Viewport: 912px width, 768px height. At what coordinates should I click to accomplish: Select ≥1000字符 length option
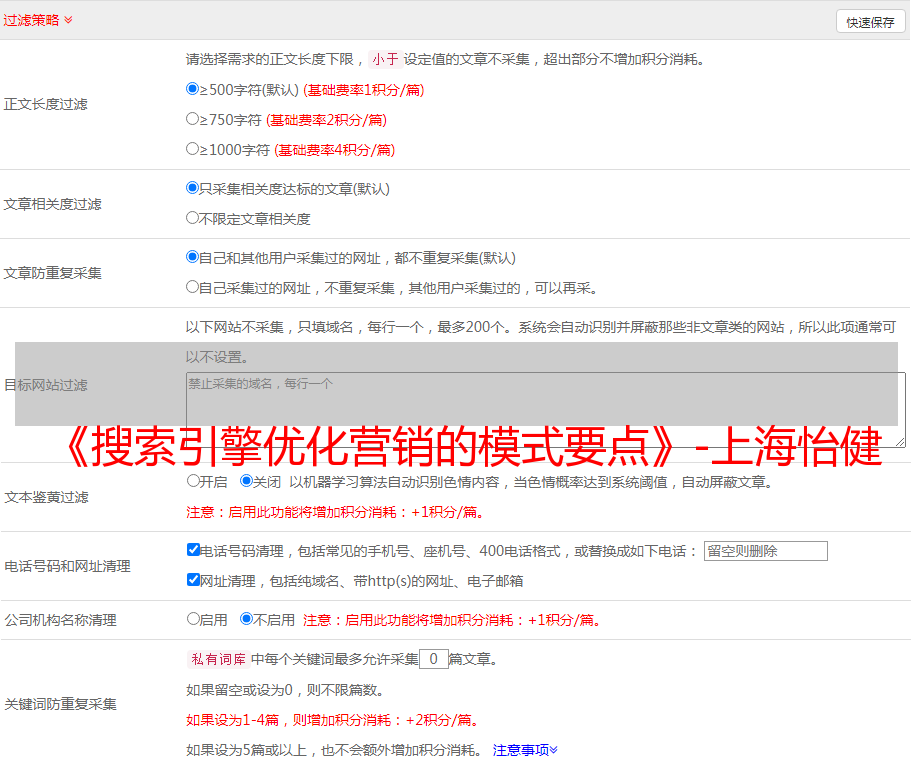[x=193, y=149]
